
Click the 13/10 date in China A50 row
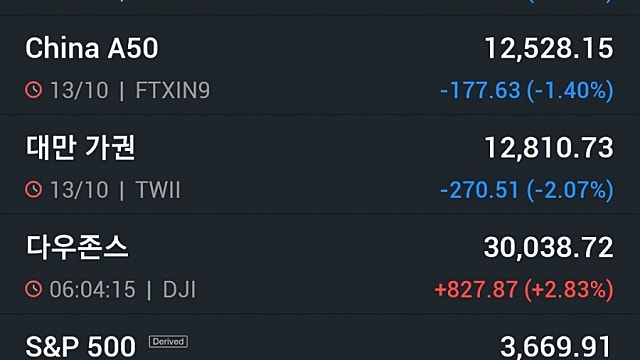(x=79, y=90)
